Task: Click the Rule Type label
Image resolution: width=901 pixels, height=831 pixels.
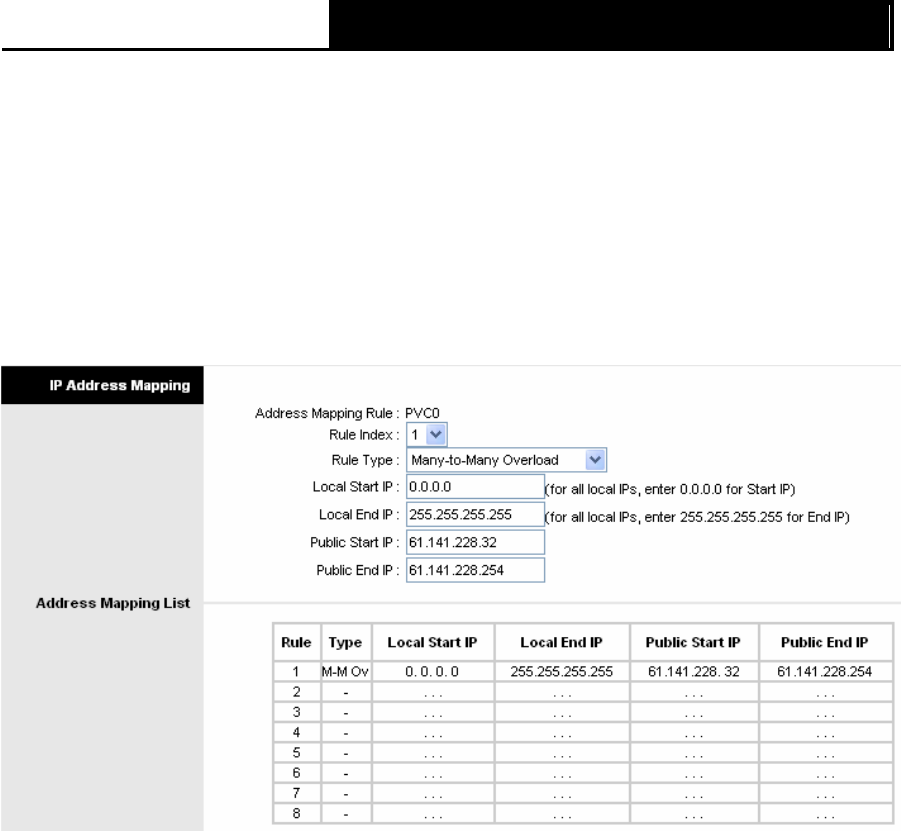Action: pos(365,460)
